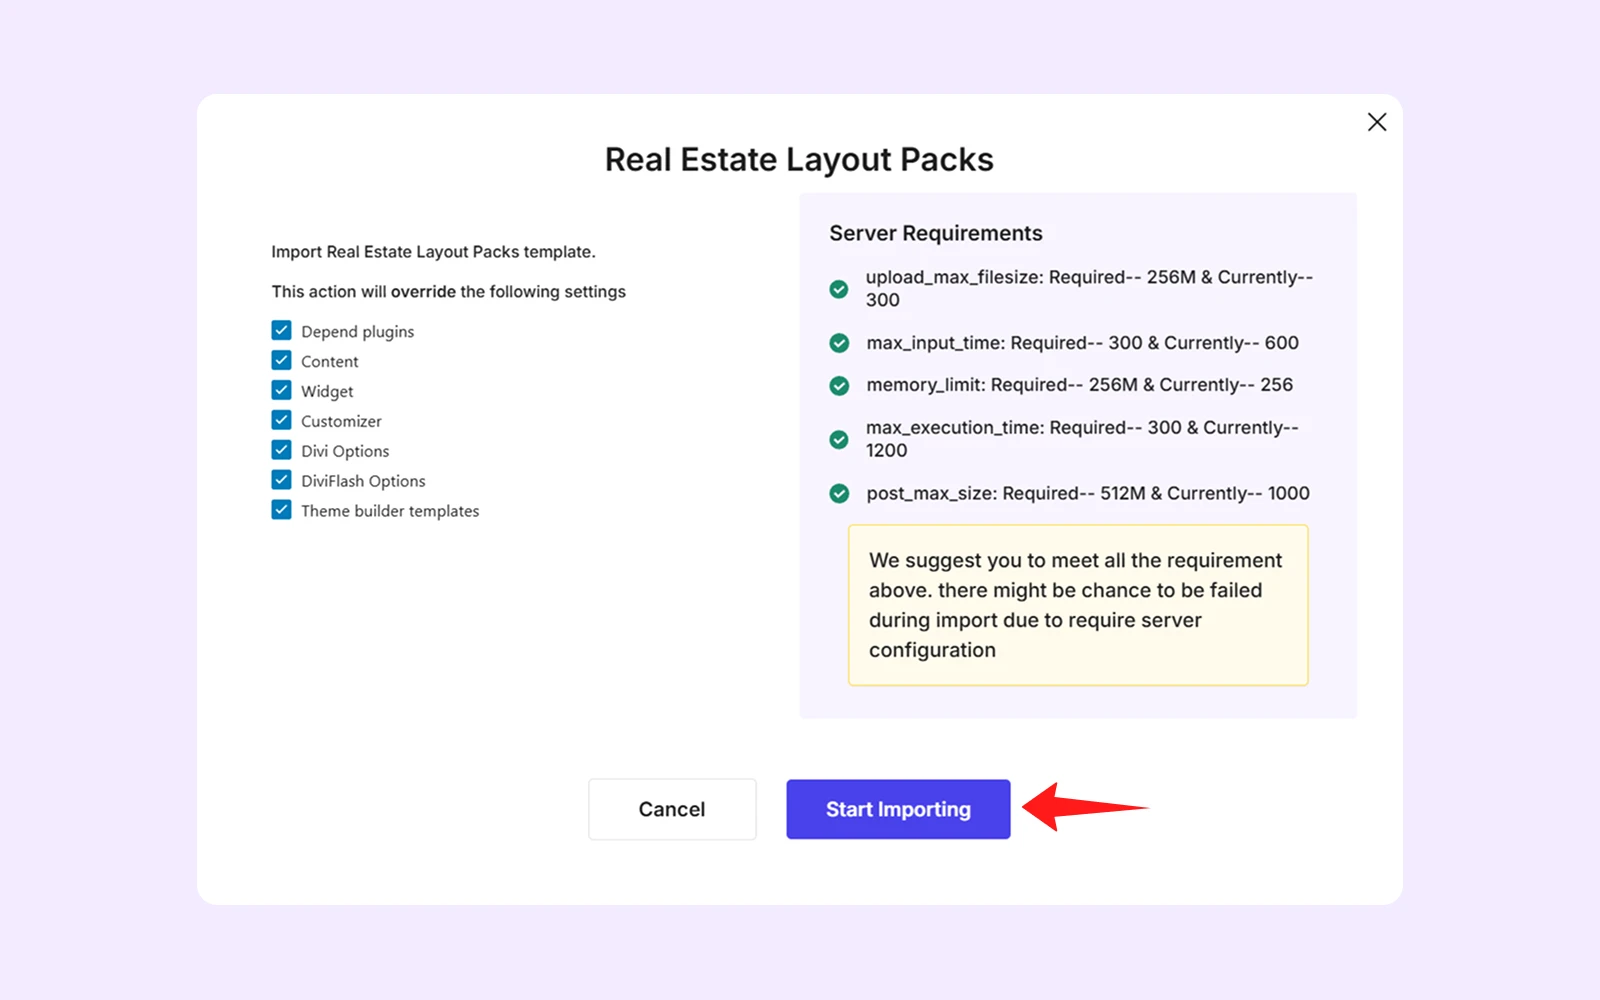
Task: Click the post_max_size green check icon
Action: pos(839,493)
